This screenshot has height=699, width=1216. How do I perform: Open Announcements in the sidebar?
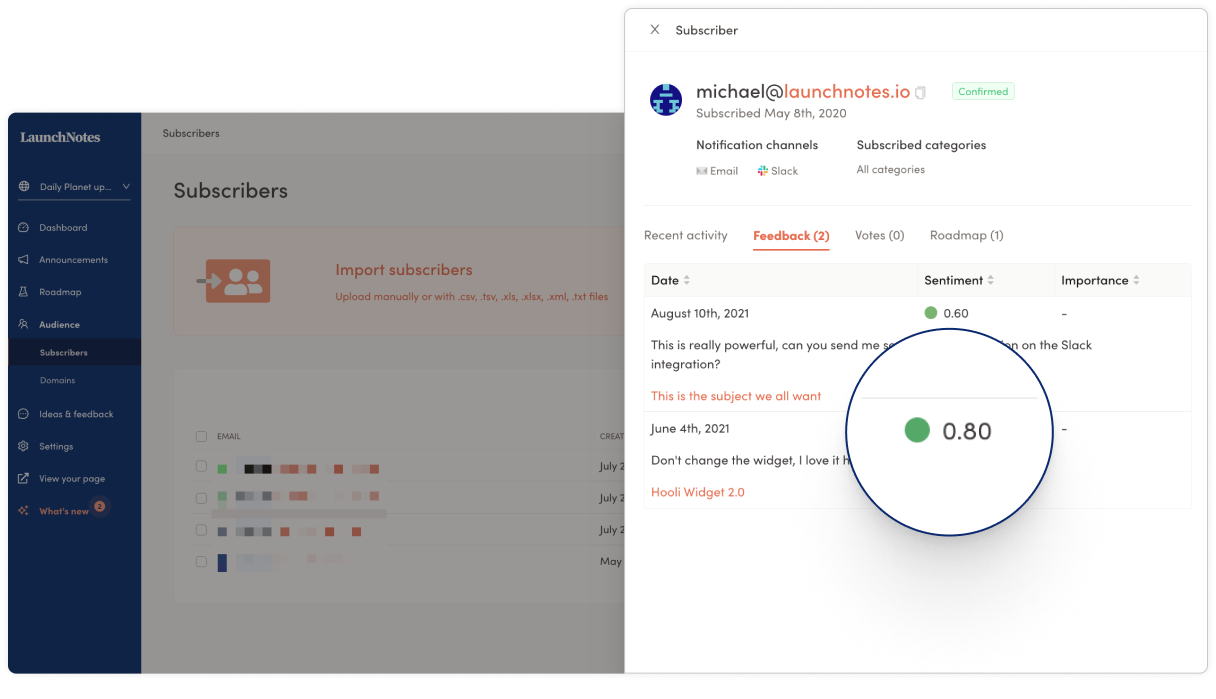(74, 260)
